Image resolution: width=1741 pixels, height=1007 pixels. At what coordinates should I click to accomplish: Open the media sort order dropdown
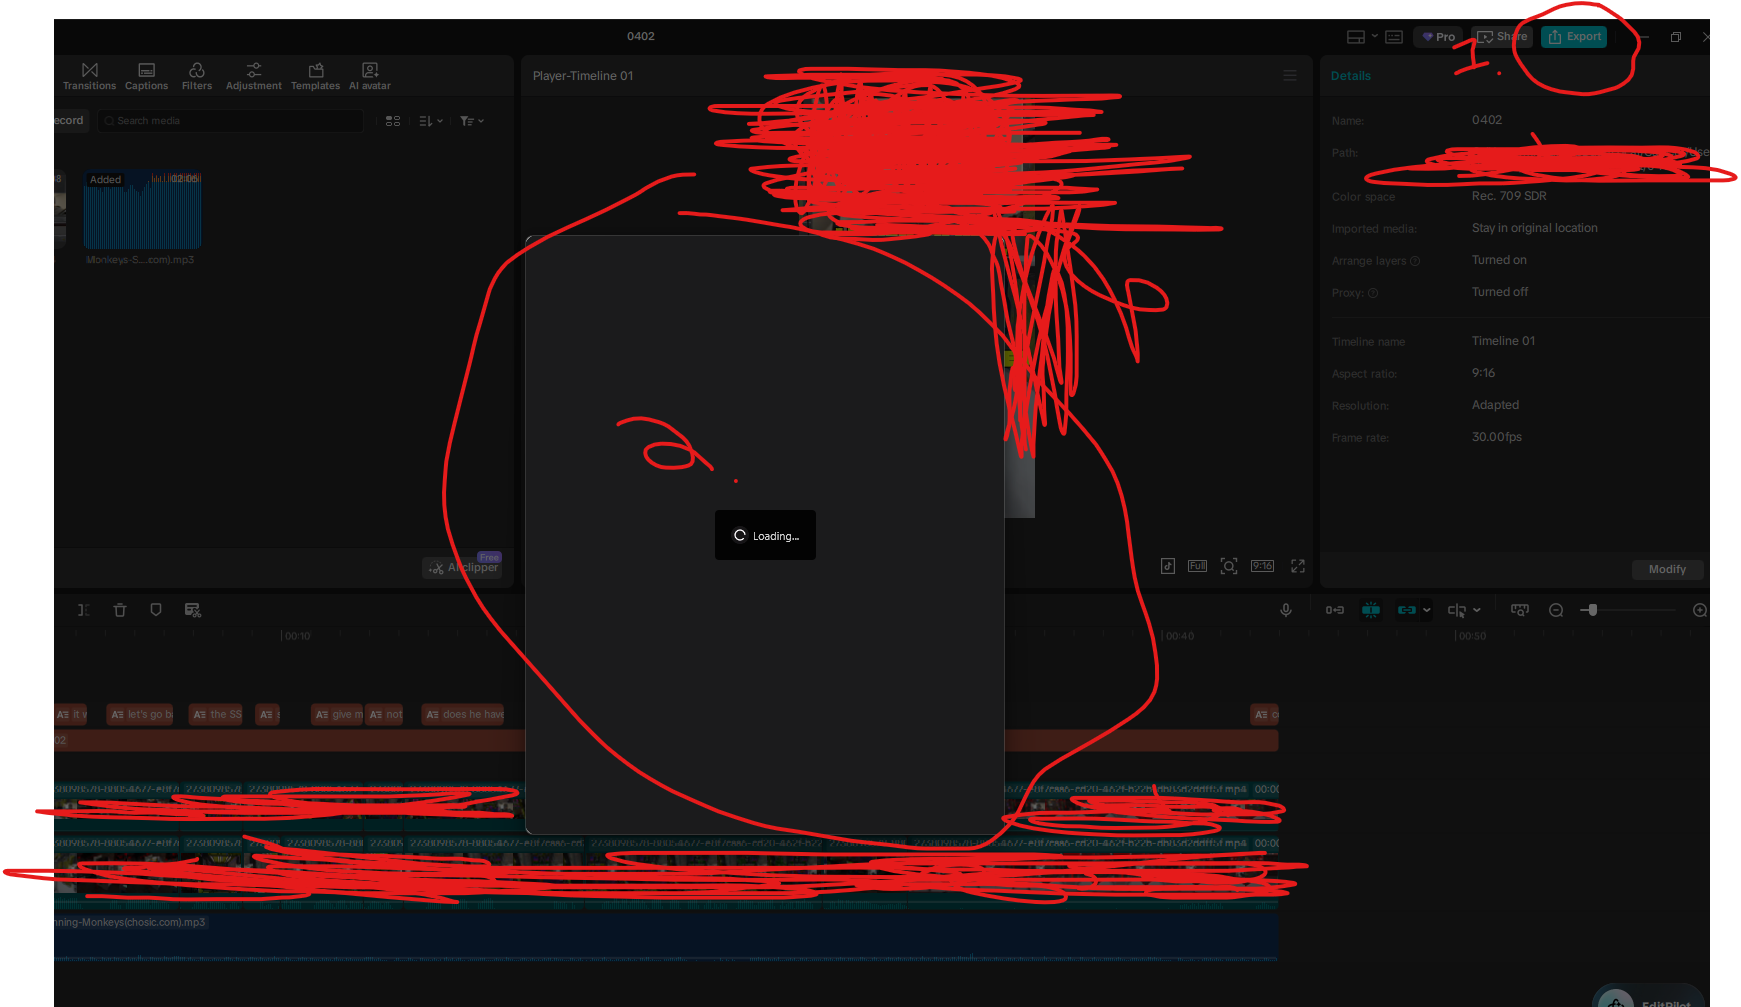pos(431,121)
